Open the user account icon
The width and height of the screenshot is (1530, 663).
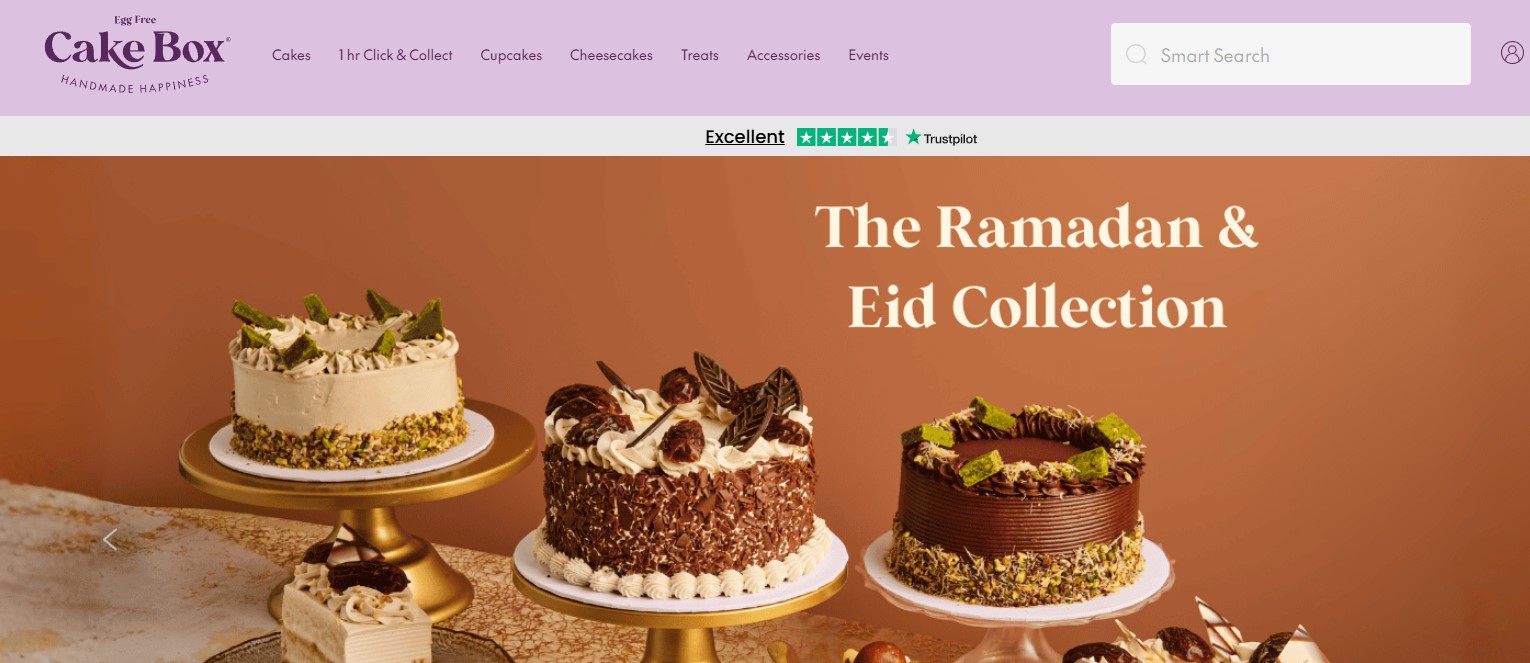[x=1512, y=53]
